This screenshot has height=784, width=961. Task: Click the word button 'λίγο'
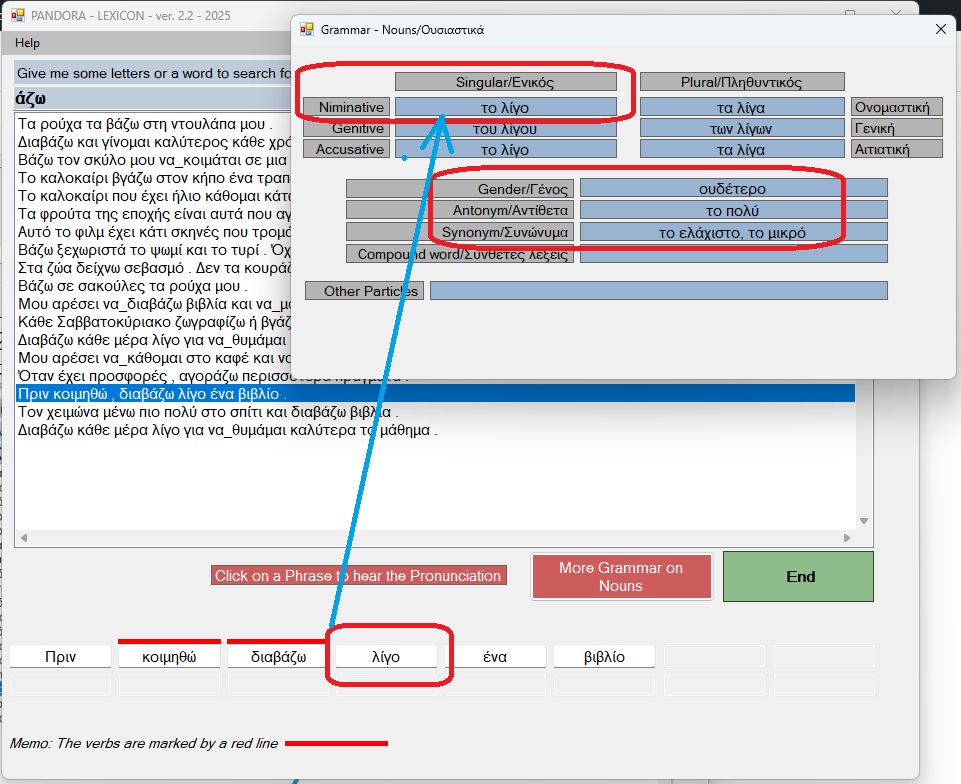[x=386, y=657]
